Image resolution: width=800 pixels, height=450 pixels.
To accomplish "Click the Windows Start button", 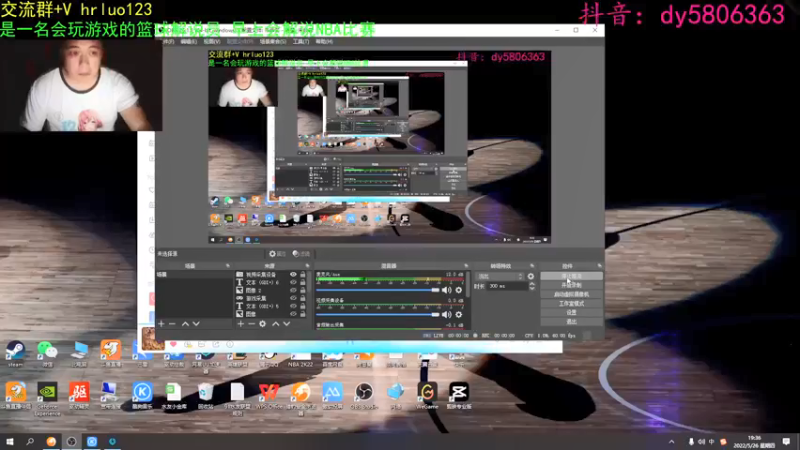I will (9, 441).
